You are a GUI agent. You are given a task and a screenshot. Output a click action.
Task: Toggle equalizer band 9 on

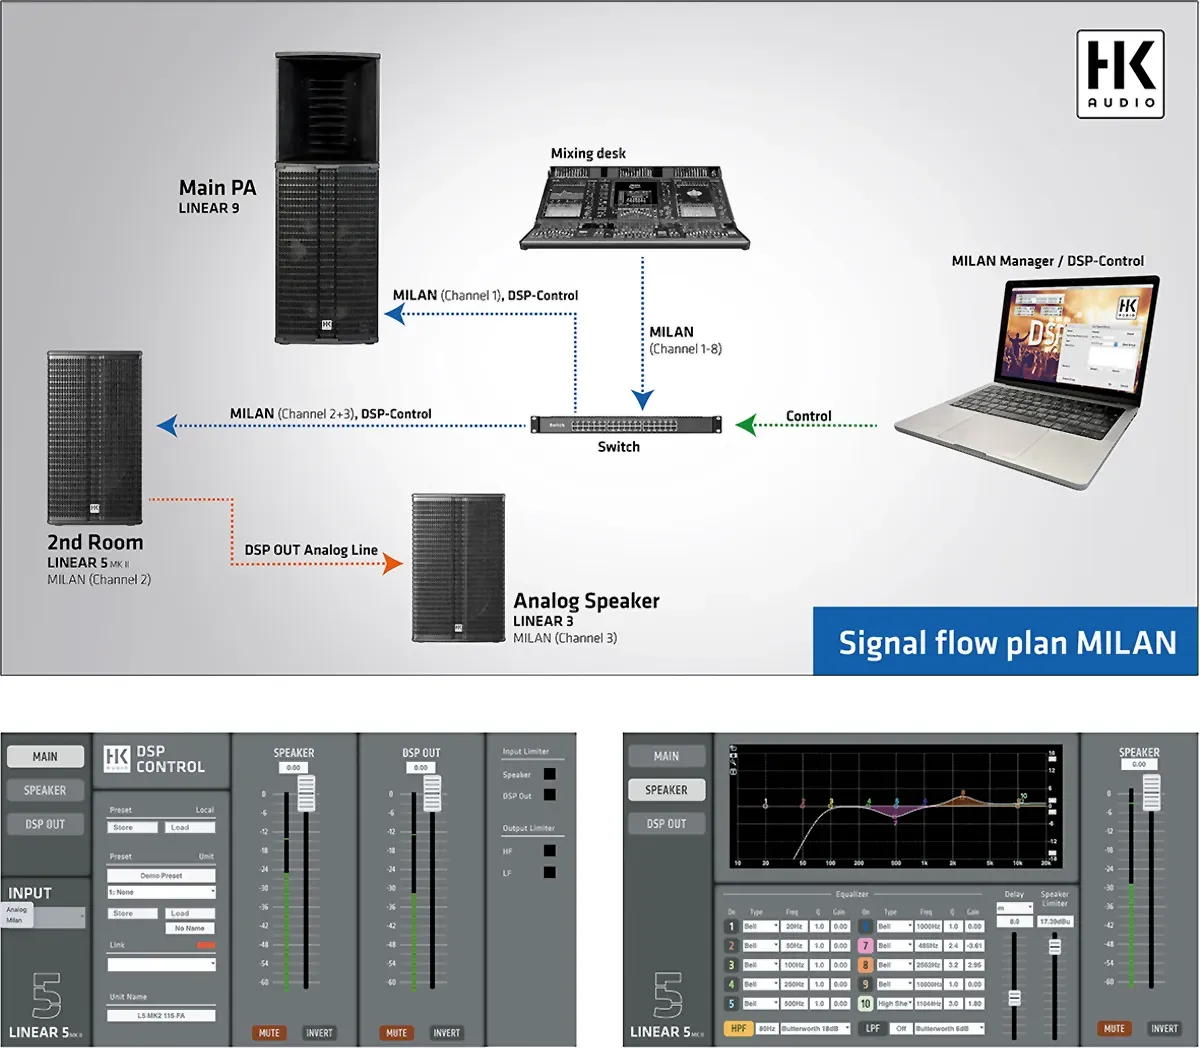pyautogui.click(x=866, y=984)
